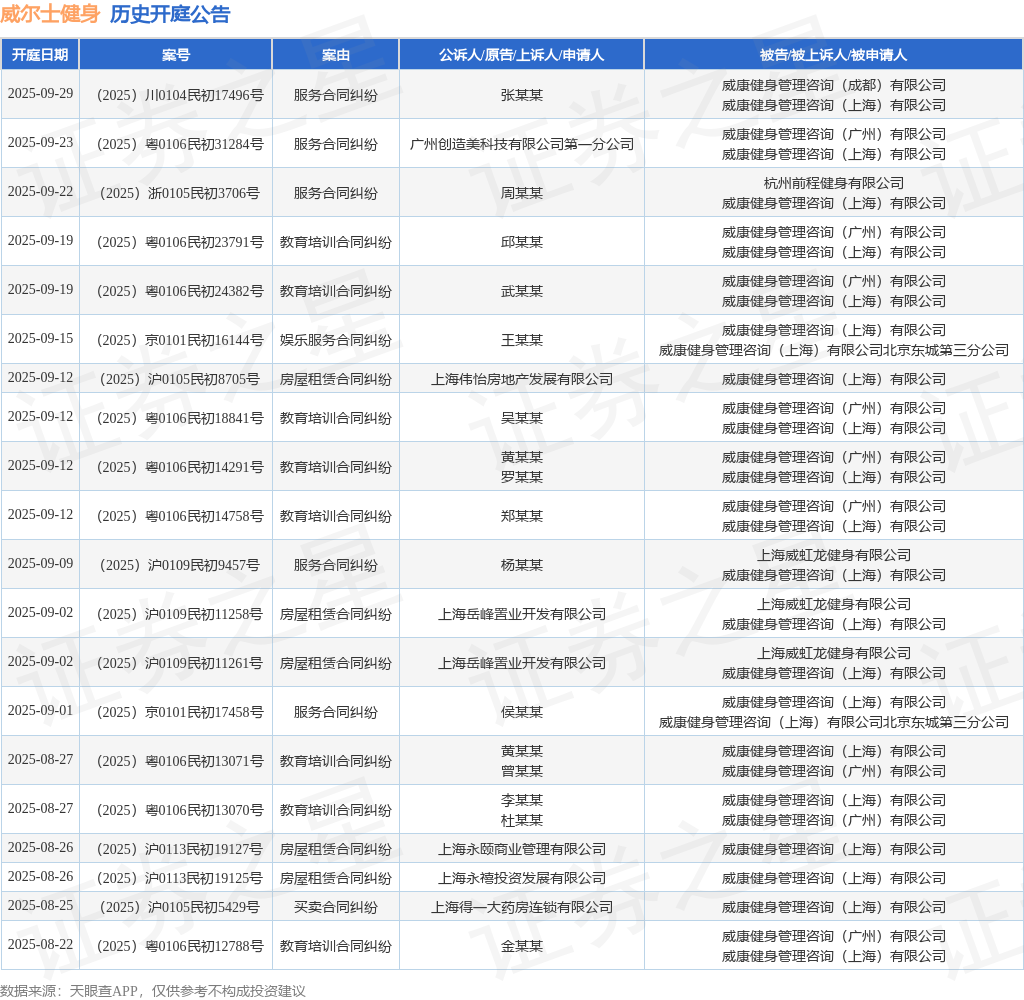This screenshot has width=1024, height=1000.
Task: Select plaintiff 邱某某
Action: click(x=522, y=242)
